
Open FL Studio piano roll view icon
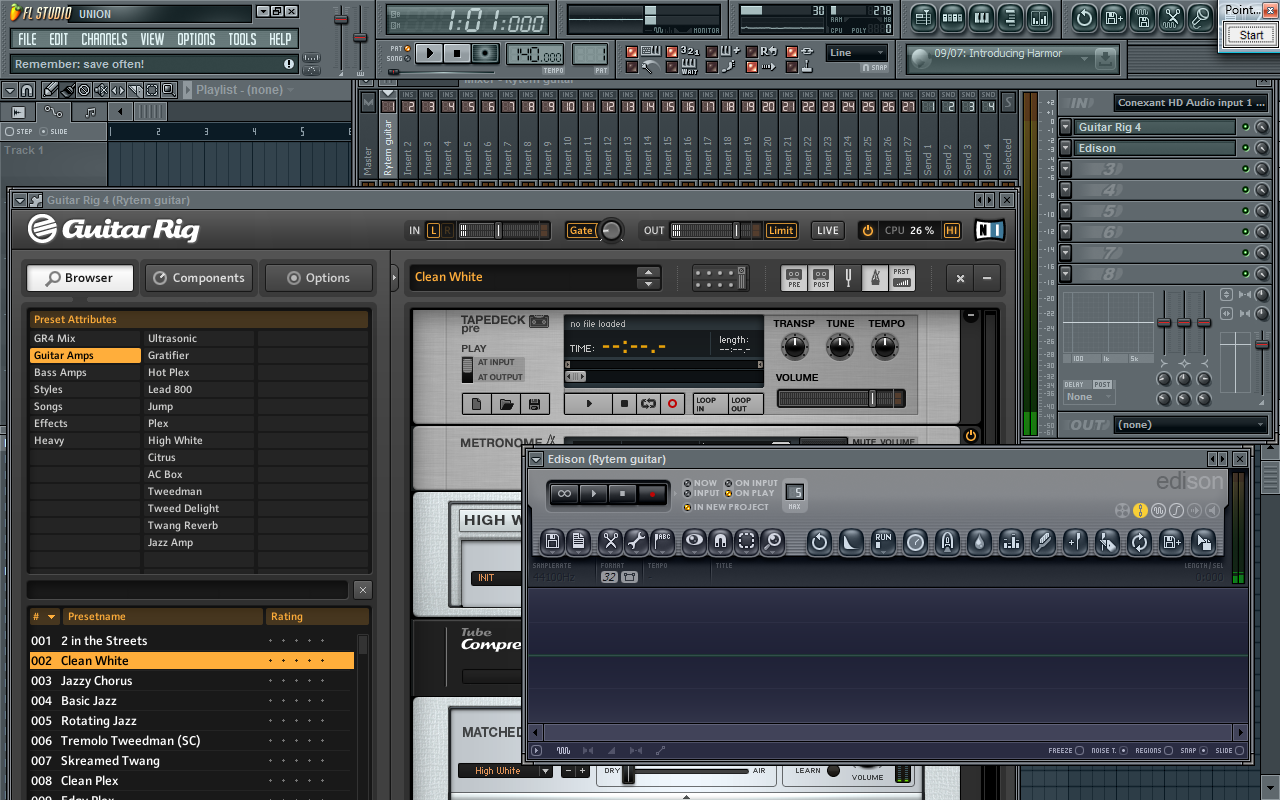pos(981,18)
